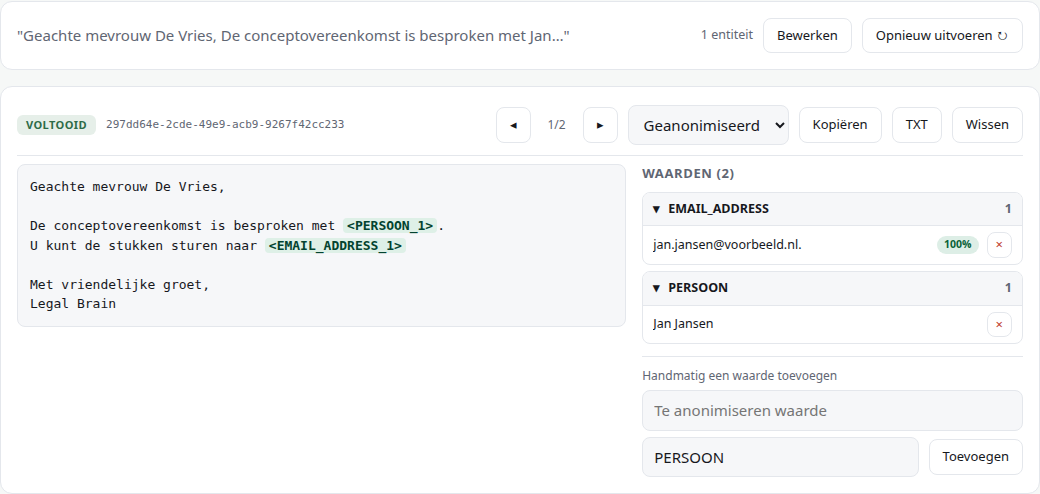Screen dimensions: 1040x494
Task: Add value with Toevoegen button
Action: click(975, 457)
